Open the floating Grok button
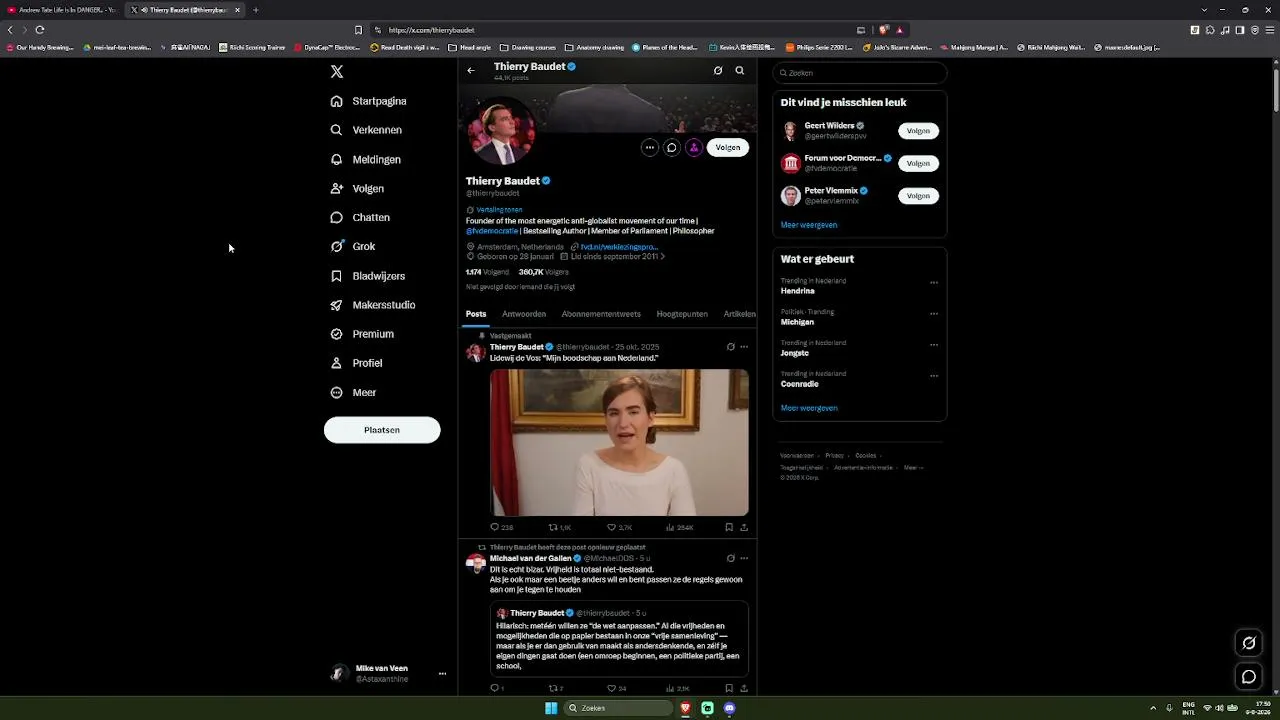Screen dimensions: 1280x720 1249,643
